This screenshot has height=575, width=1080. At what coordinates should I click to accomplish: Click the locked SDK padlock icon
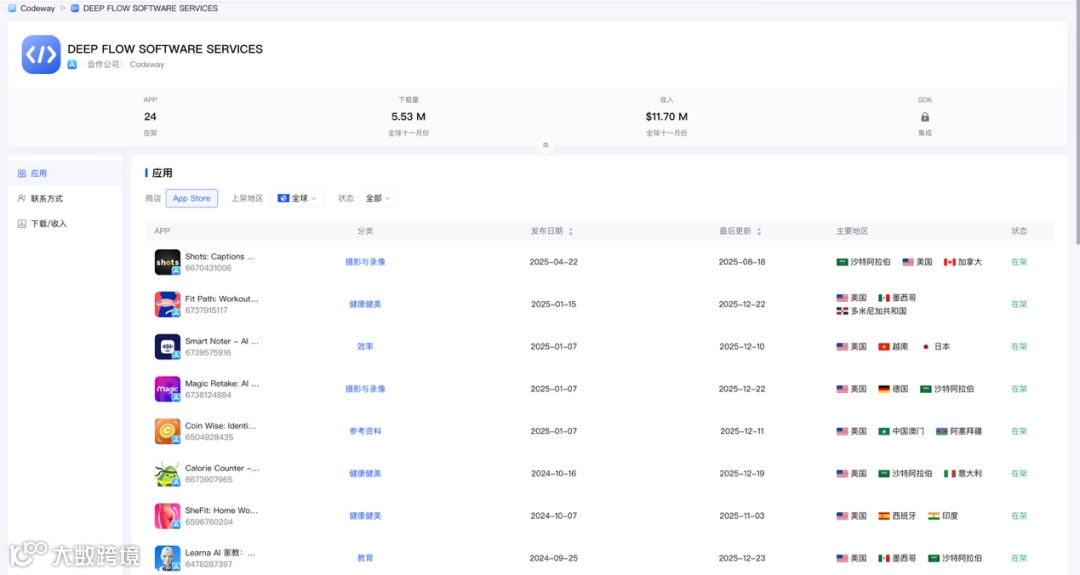925,117
